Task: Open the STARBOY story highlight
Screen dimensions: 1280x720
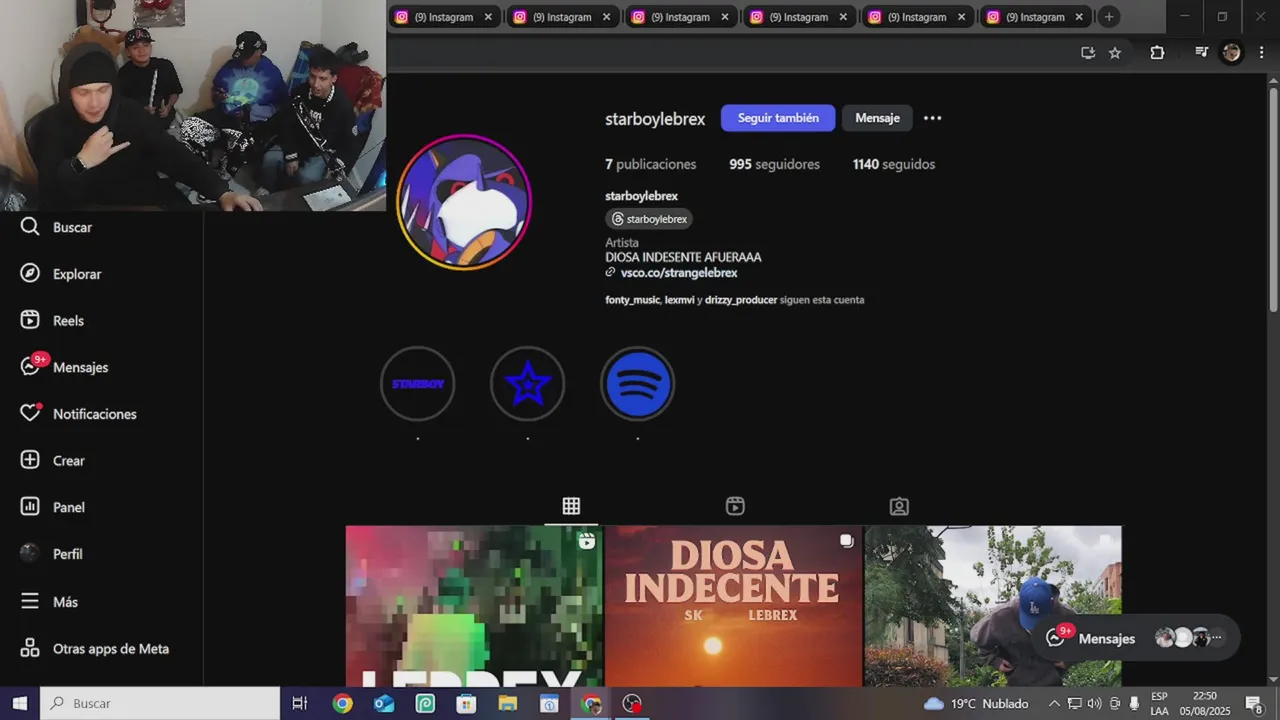Action: click(418, 384)
